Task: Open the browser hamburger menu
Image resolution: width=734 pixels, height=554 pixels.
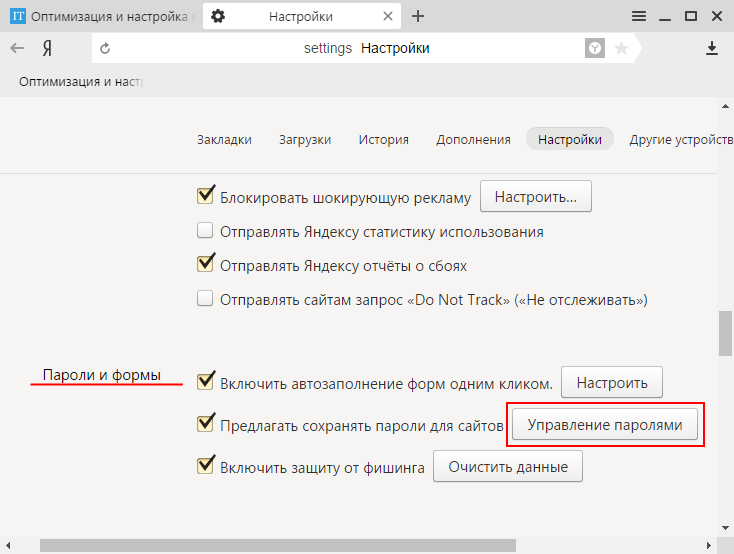Action: pyautogui.click(x=639, y=16)
